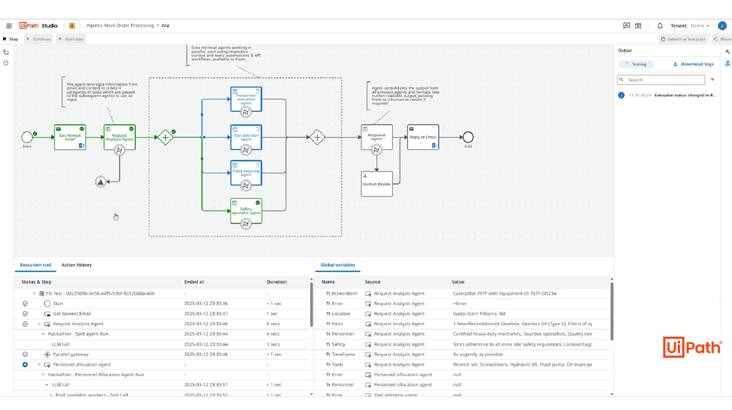Click the Next step debug button
Image resolution: width=732 pixels, height=410 pixels.
point(71,39)
